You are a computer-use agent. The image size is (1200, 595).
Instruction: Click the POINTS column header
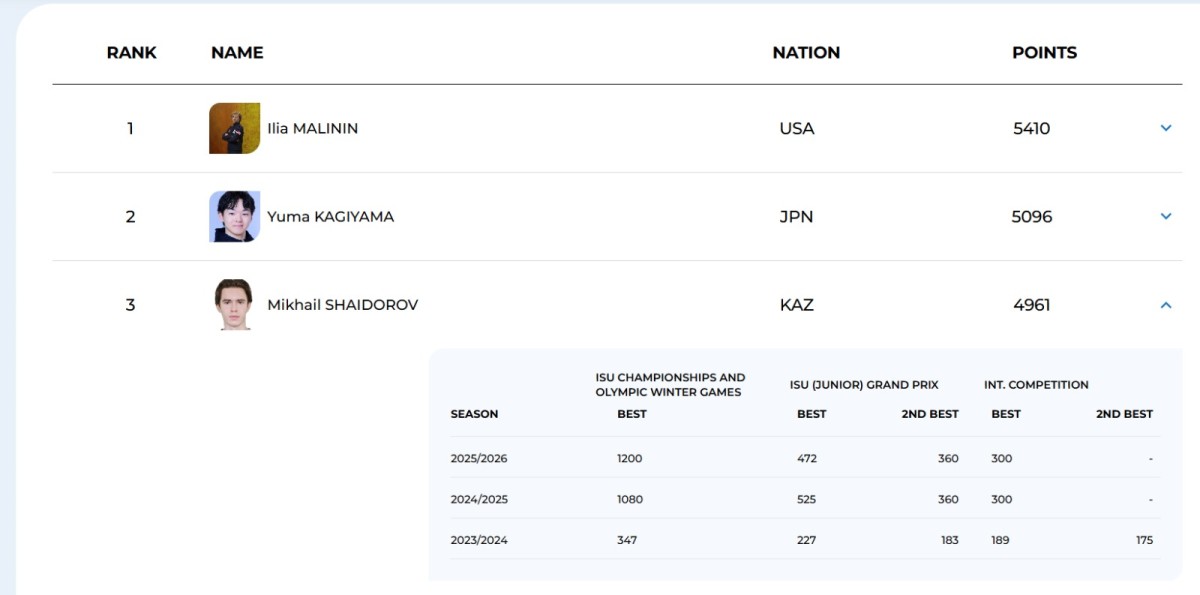pos(1044,53)
